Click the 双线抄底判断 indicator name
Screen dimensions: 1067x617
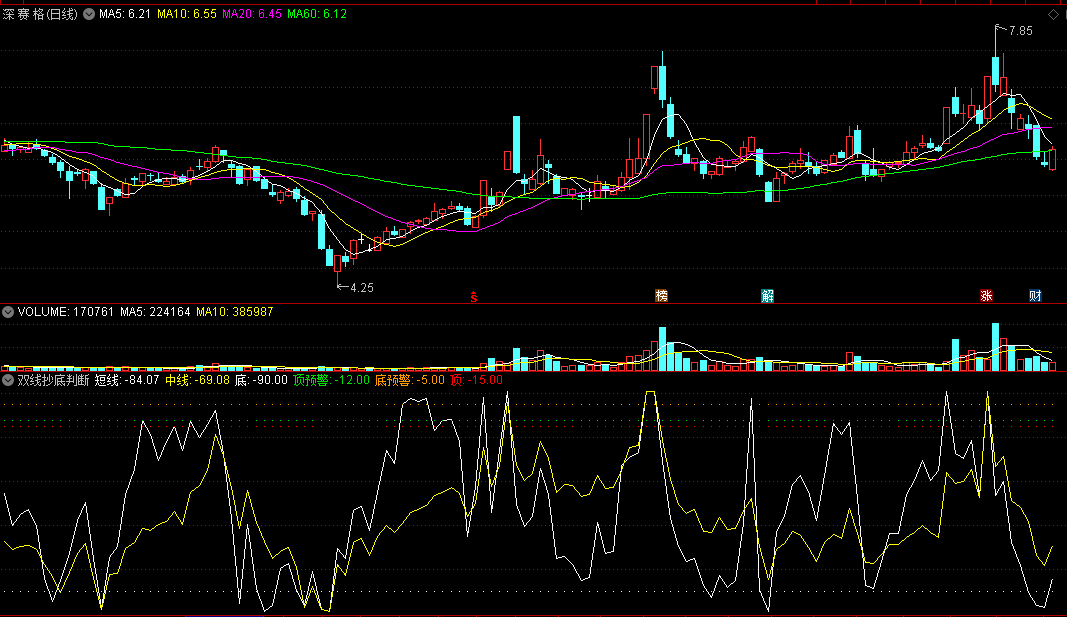53,380
